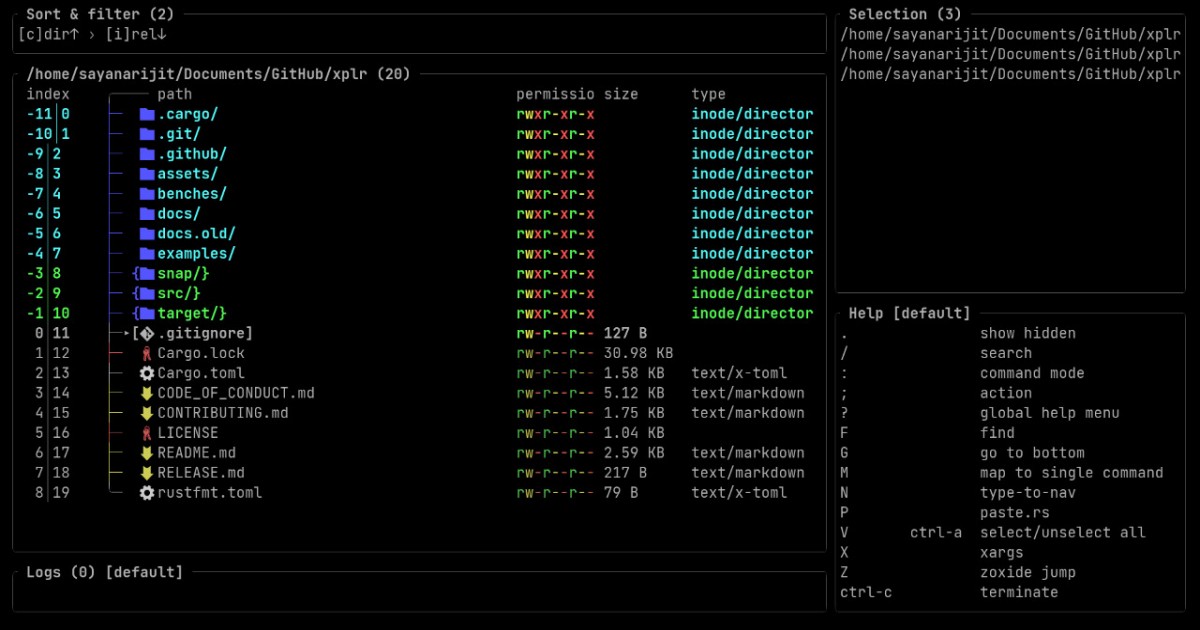Click the rustfmt.toml gear icon
This screenshot has height=630, width=1200.
coord(145,493)
